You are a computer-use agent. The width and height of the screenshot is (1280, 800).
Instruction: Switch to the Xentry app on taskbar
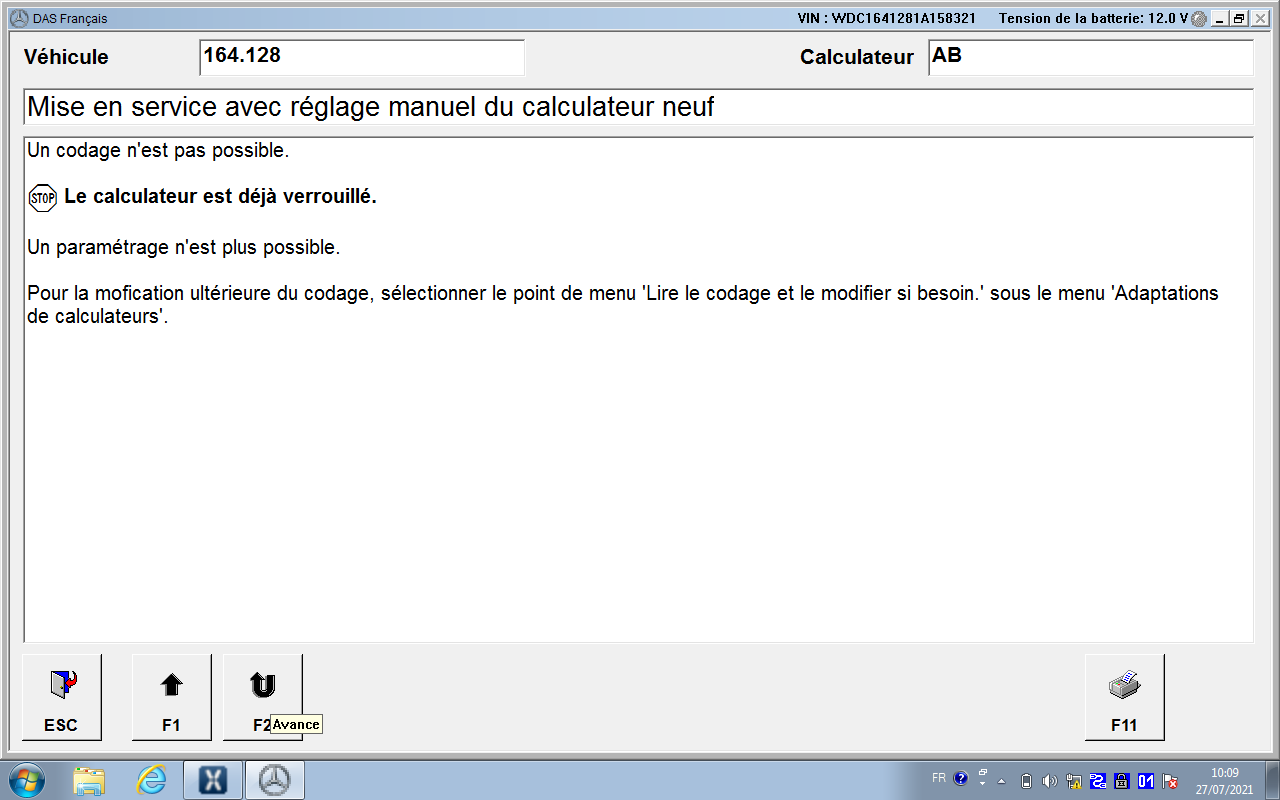coord(213,779)
